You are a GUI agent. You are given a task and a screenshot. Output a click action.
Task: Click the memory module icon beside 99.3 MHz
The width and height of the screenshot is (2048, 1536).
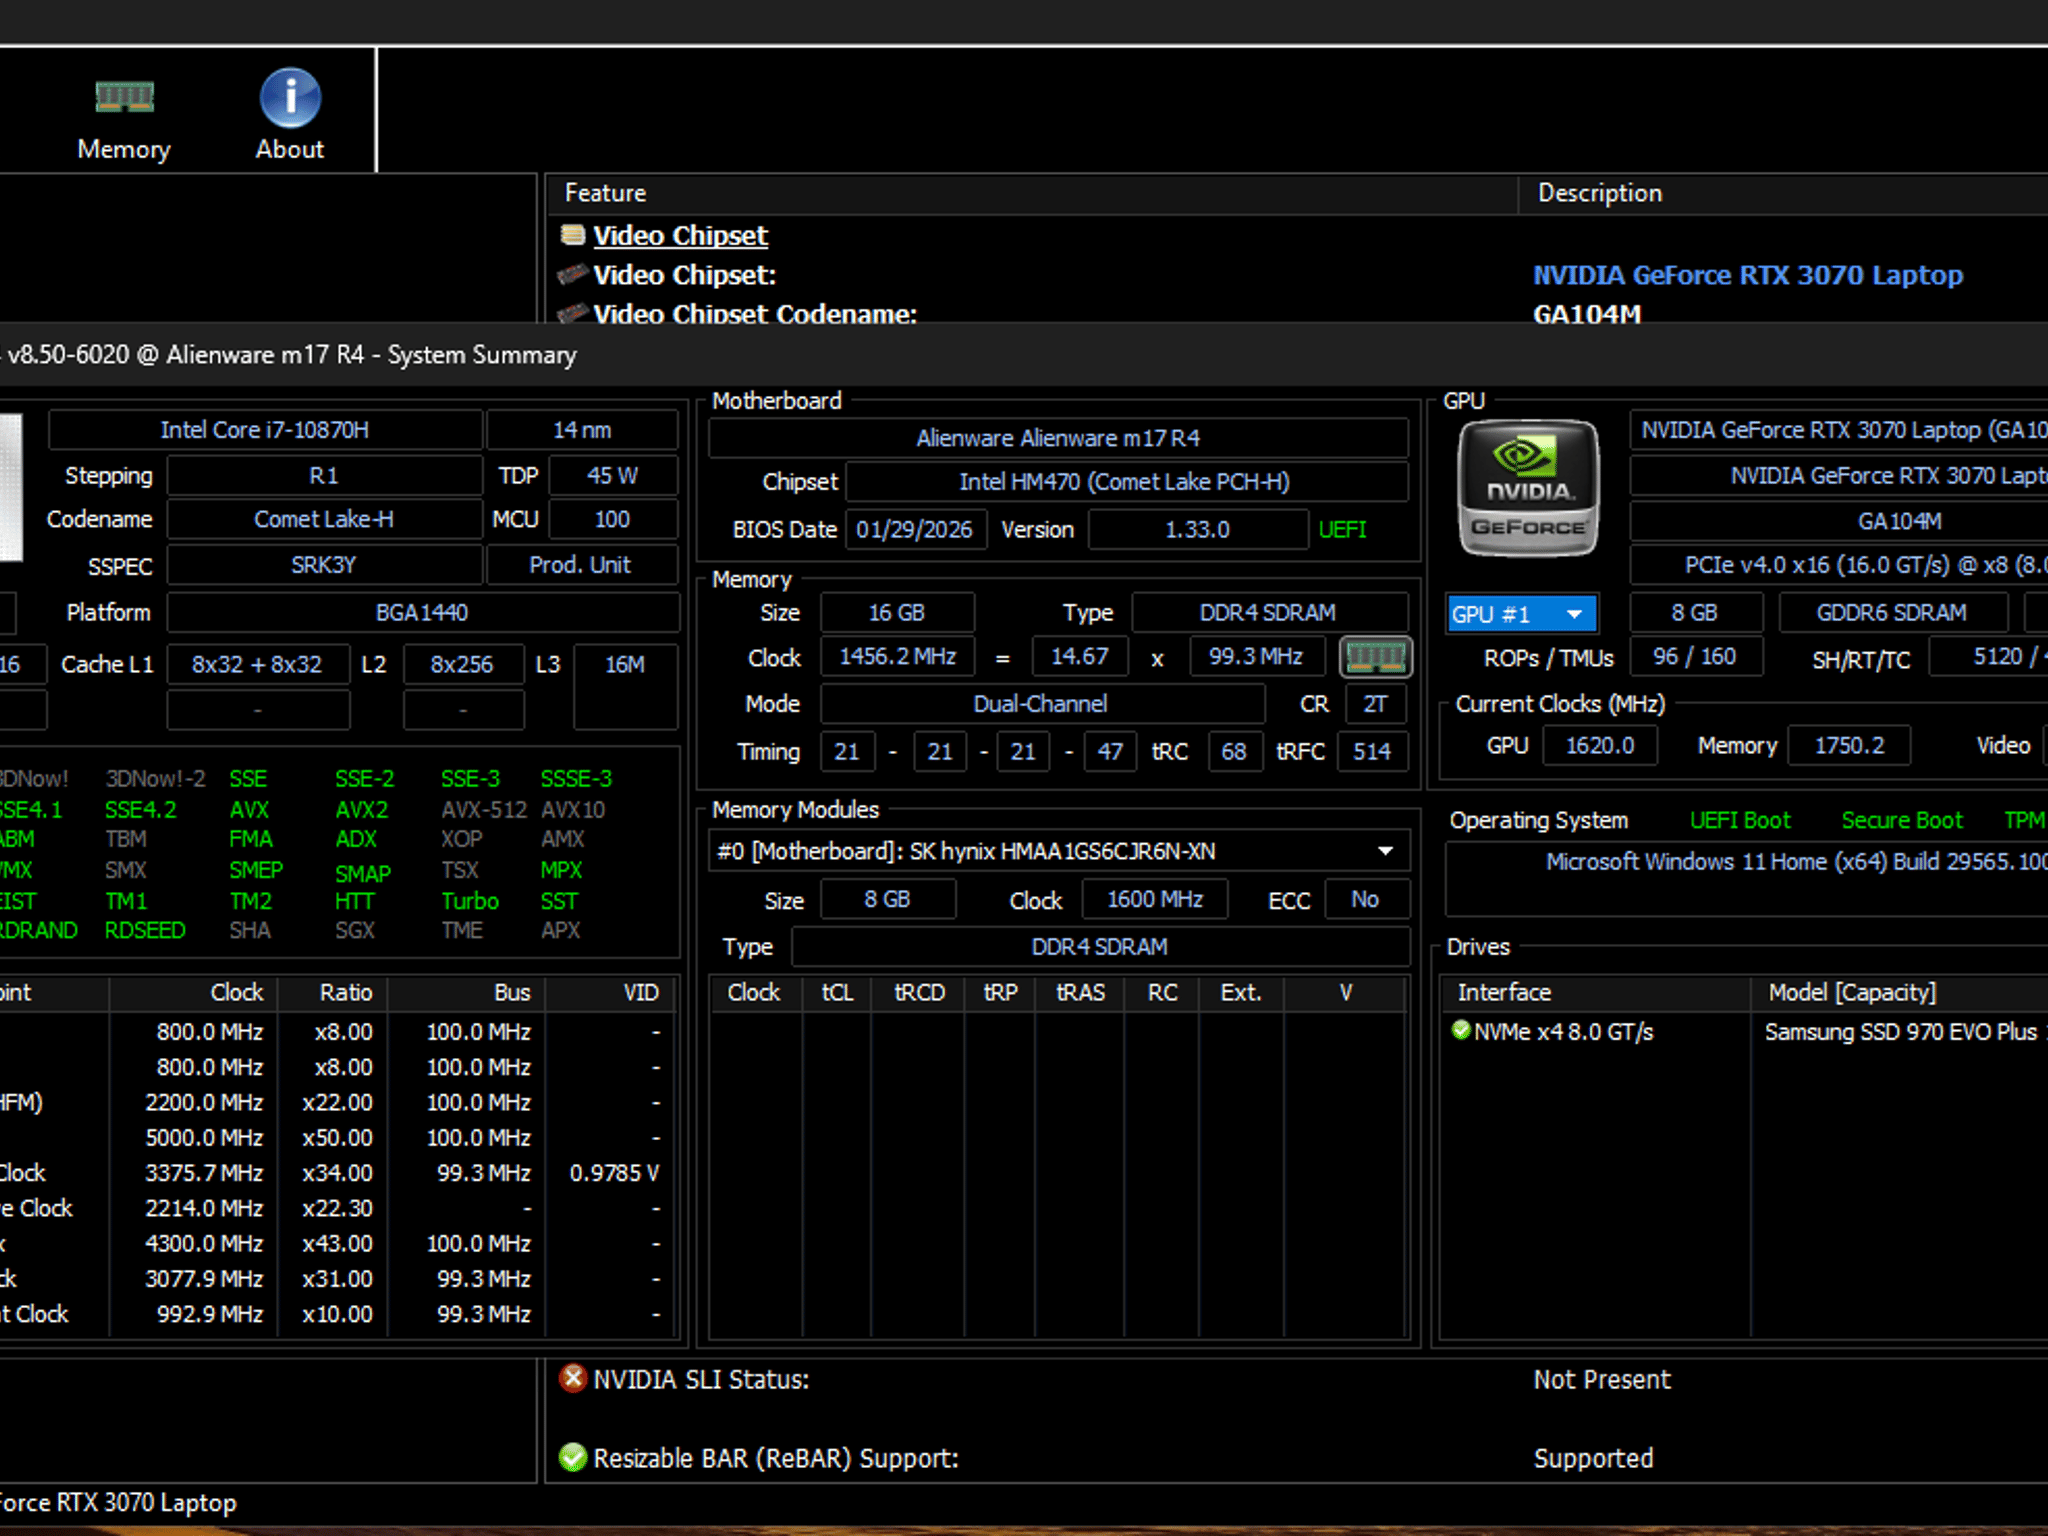[x=1376, y=657]
